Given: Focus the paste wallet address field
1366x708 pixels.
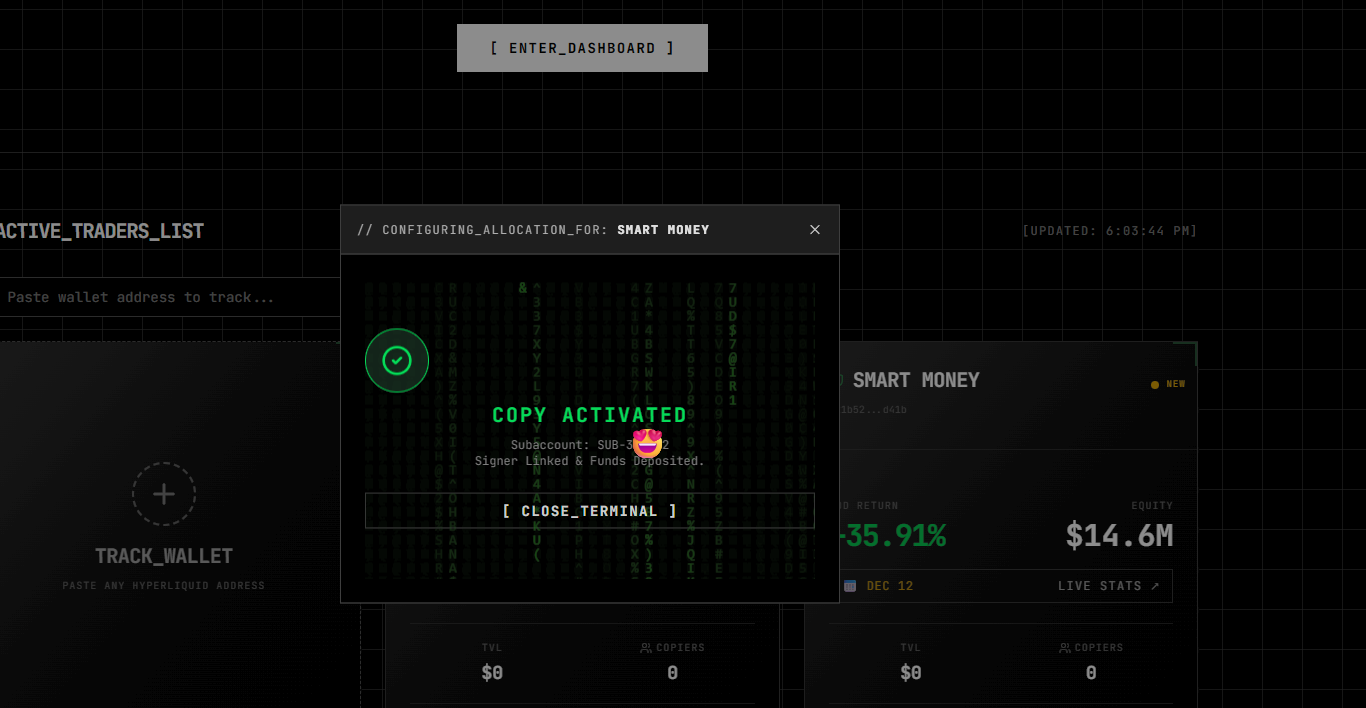Looking at the screenshot, I should coord(170,297).
